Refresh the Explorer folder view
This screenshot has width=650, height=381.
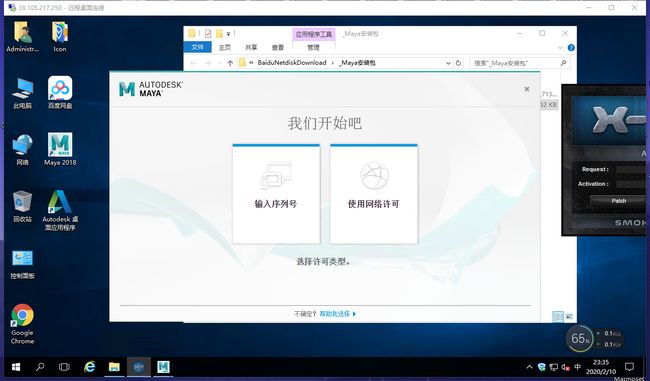point(458,63)
